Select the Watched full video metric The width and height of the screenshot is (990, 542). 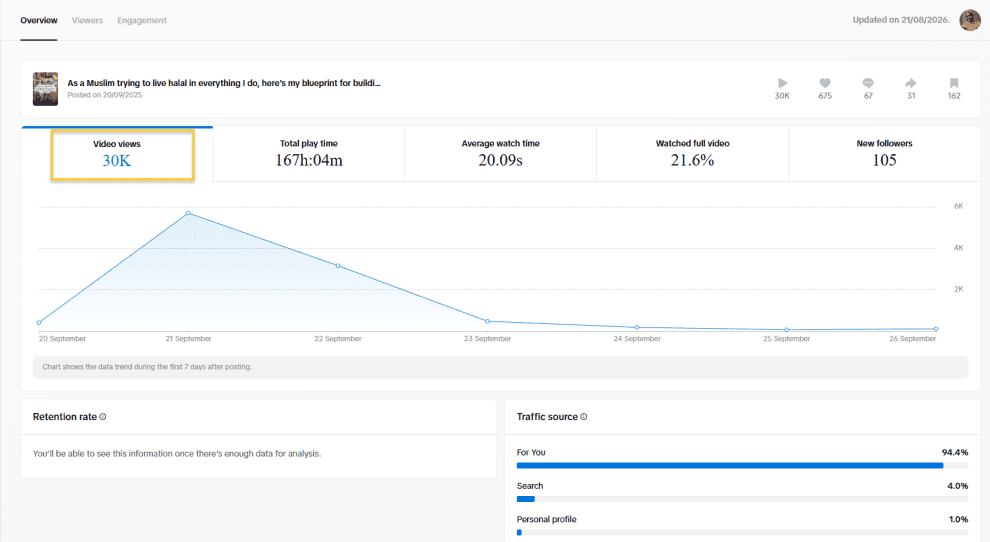(x=693, y=154)
